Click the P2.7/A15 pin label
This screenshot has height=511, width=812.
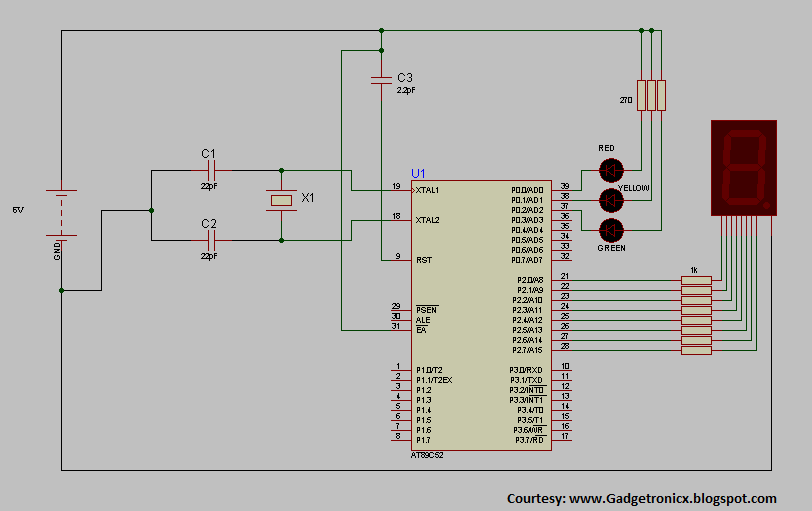[528, 350]
